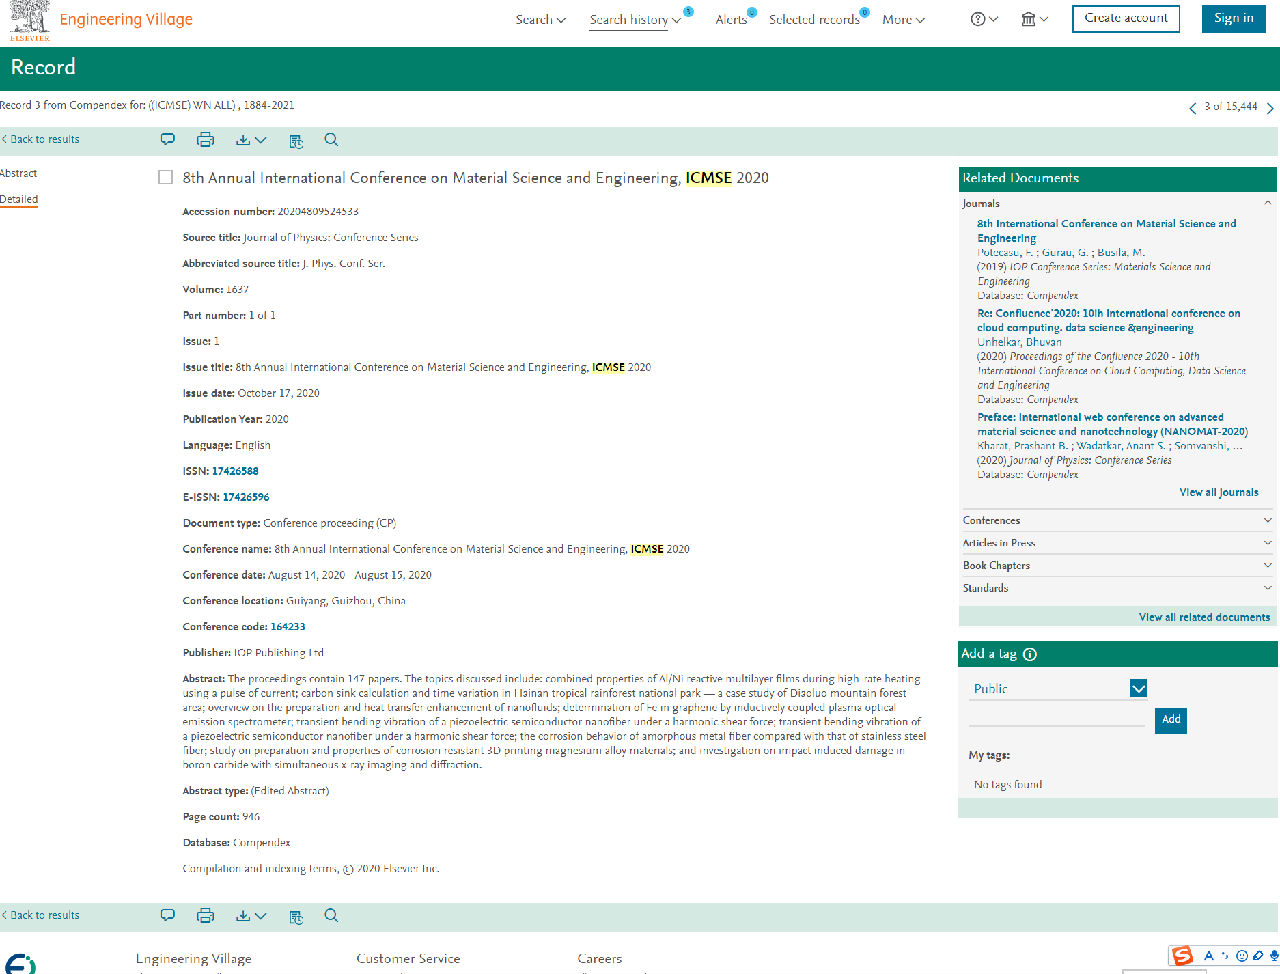Screen dimensions: 1280x974
Task: Select the ICMSE 2020 record checkbox
Action: pyautogui.click(x=166, y=177)
